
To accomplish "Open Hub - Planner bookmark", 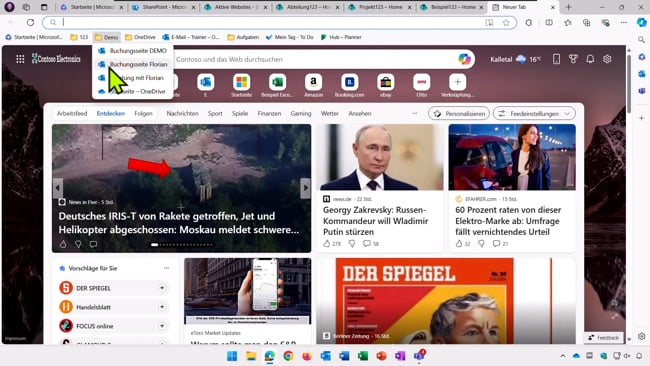I will [341, 37].
